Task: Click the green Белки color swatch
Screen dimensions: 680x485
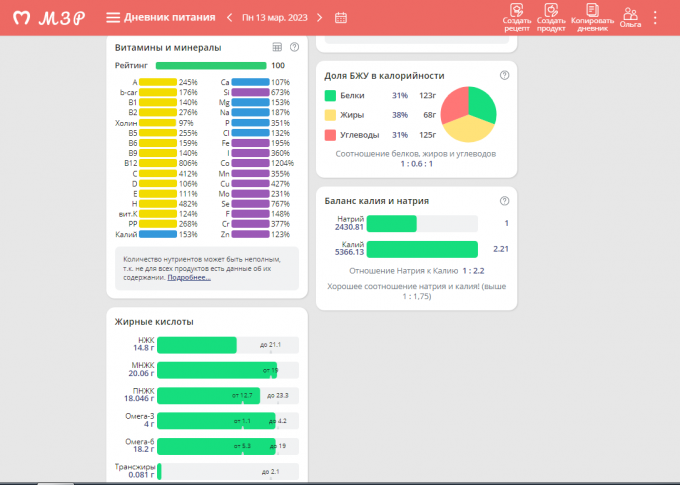Action: [x=331, y=95]
